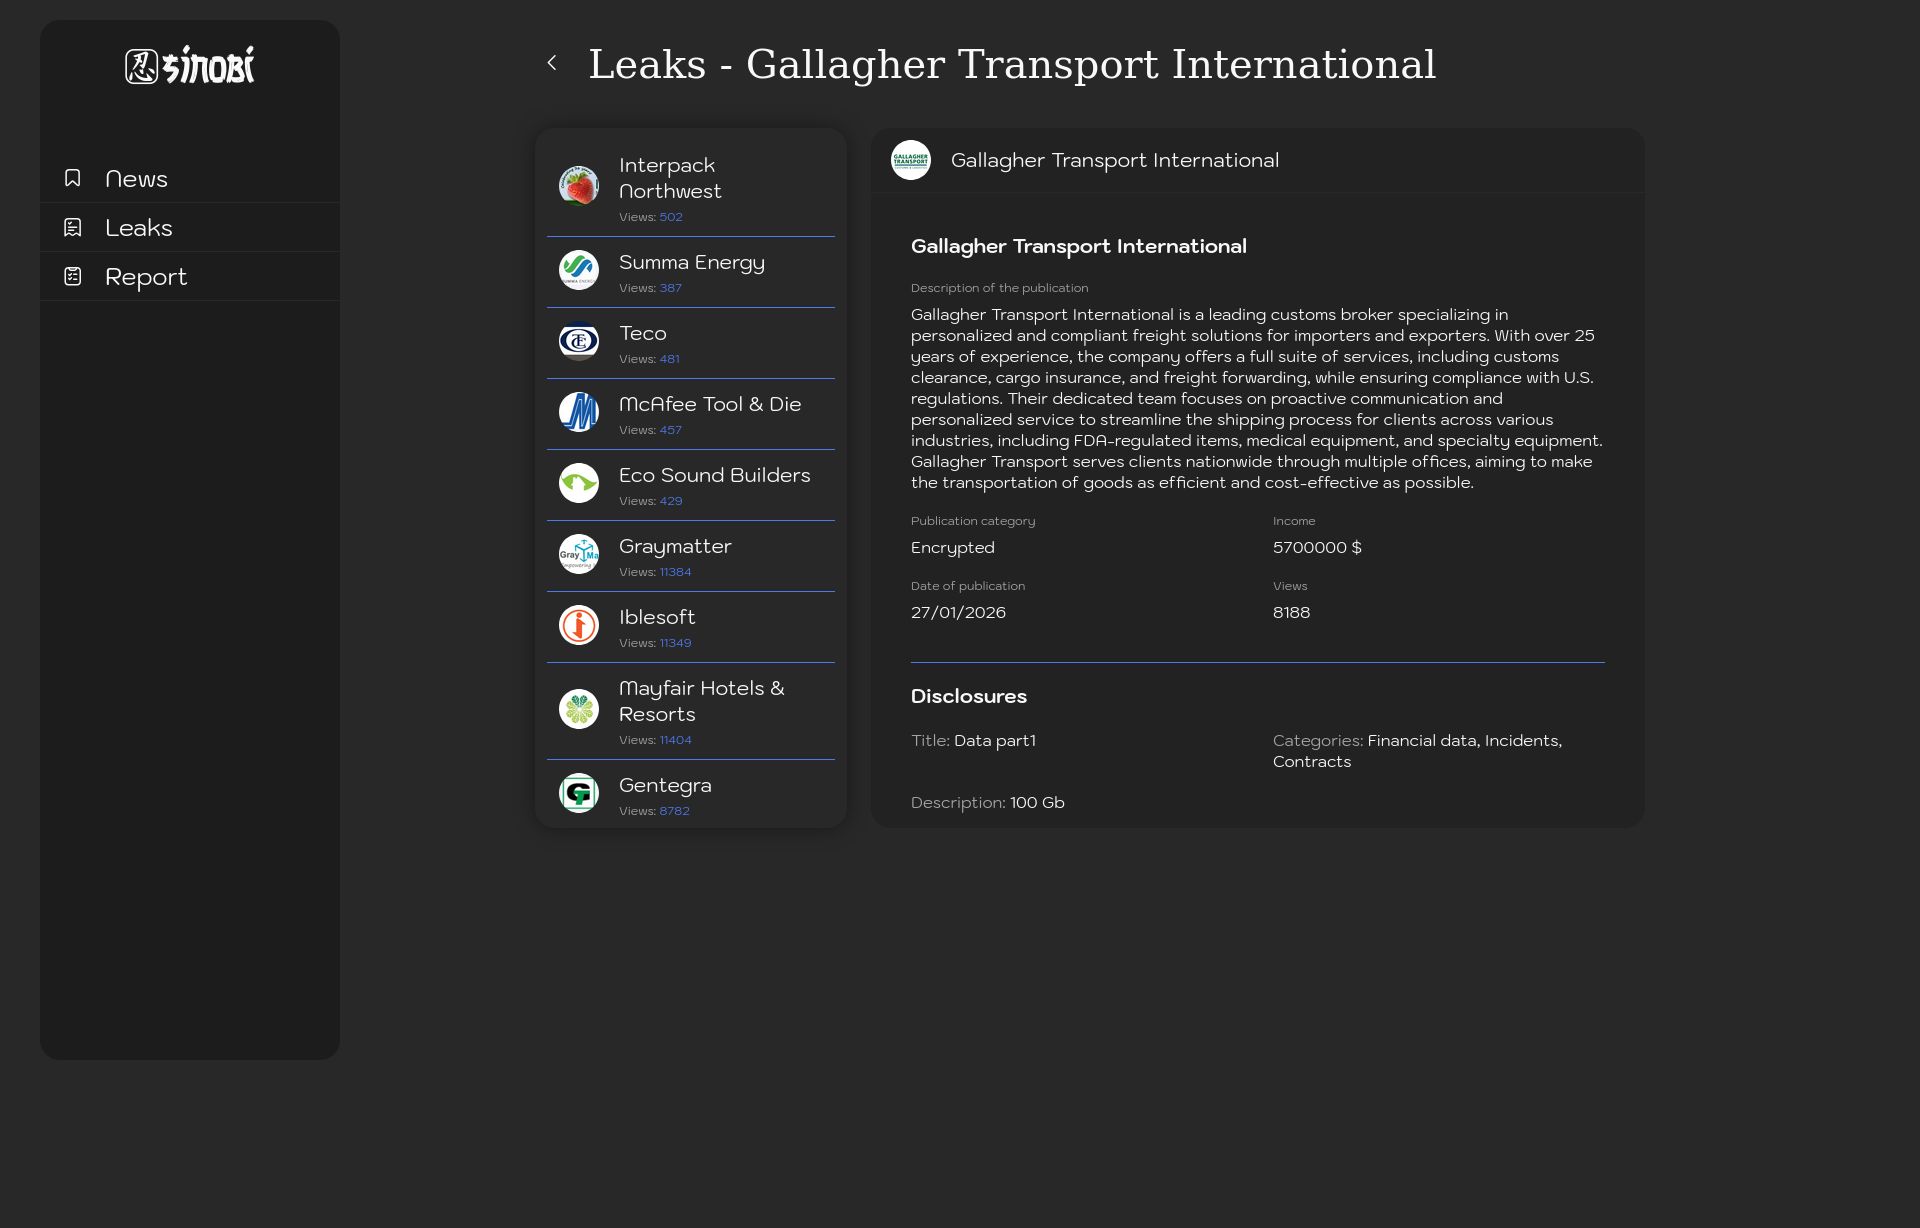The width and height of the screenshot is (1920, 1228).
Task: Open the News menu item
Action: (137, 179)
